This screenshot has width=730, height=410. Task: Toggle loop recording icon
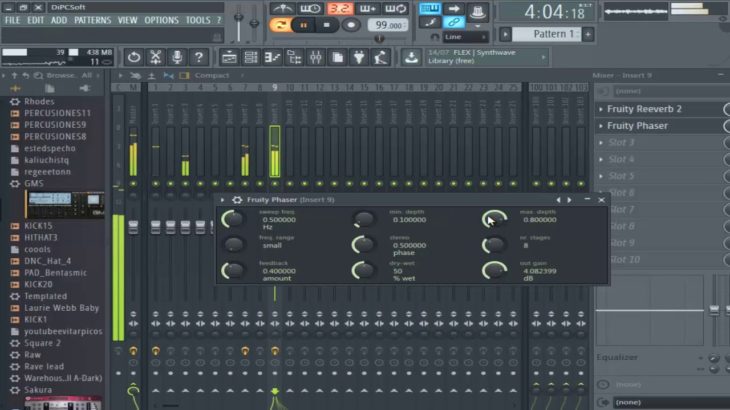tap(395, 8)
